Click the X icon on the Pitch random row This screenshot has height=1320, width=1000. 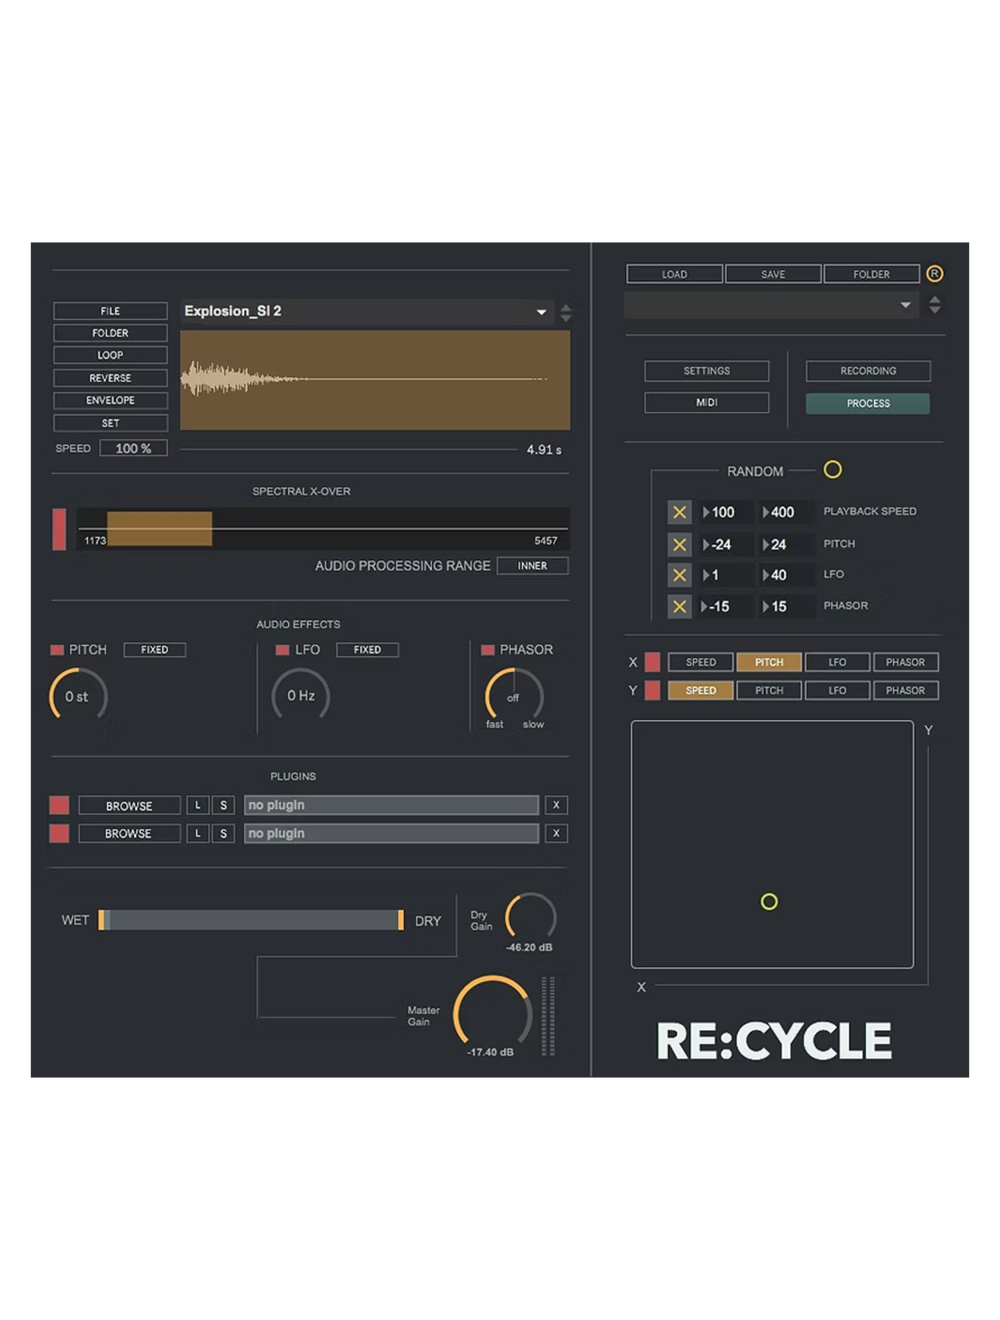pos(679,544)
